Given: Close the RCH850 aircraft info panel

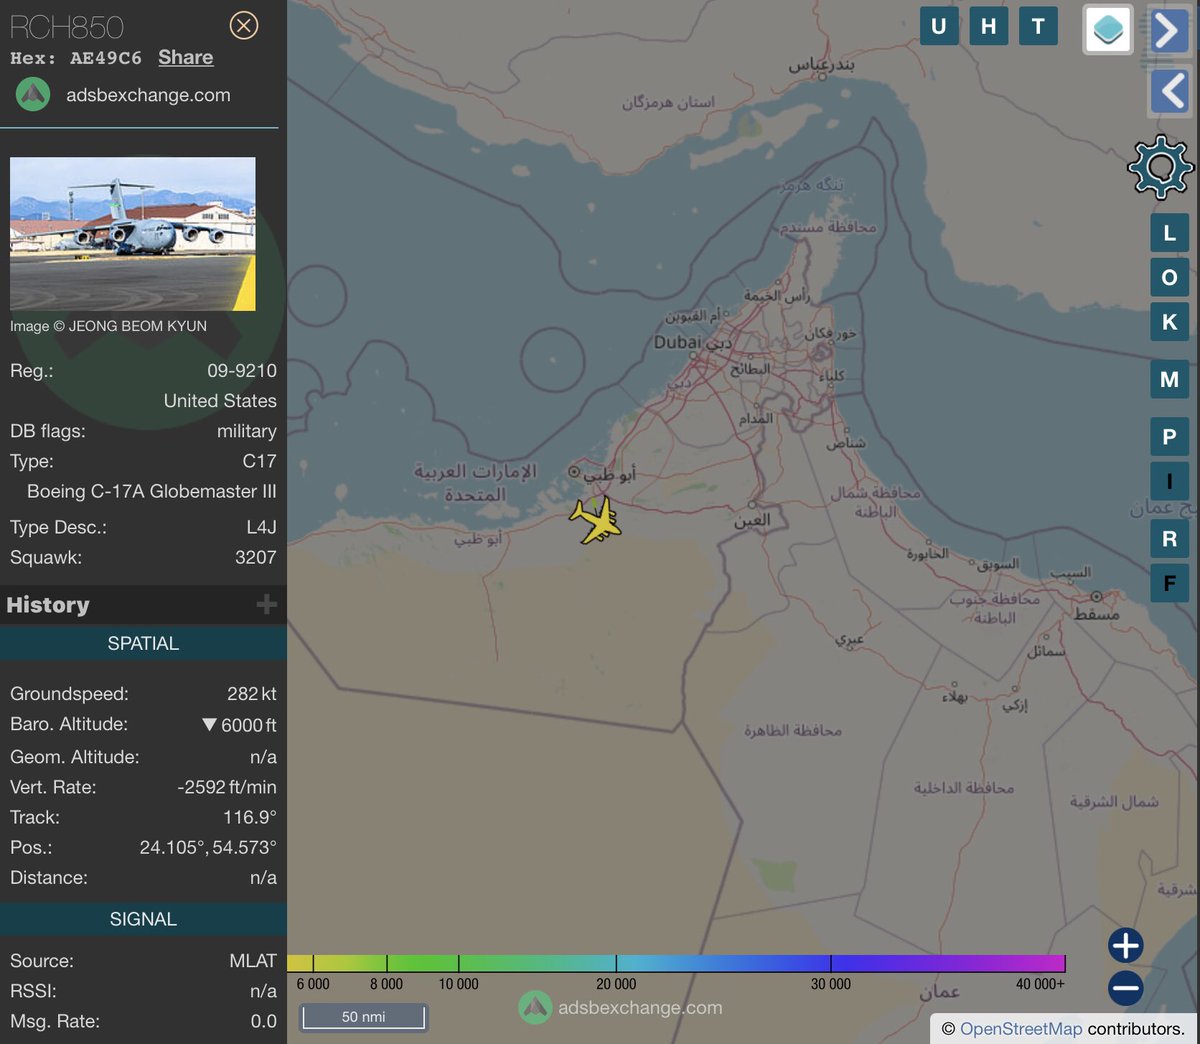Looking at the screenshot, I should pyautogui.click(x=244, y=25).
